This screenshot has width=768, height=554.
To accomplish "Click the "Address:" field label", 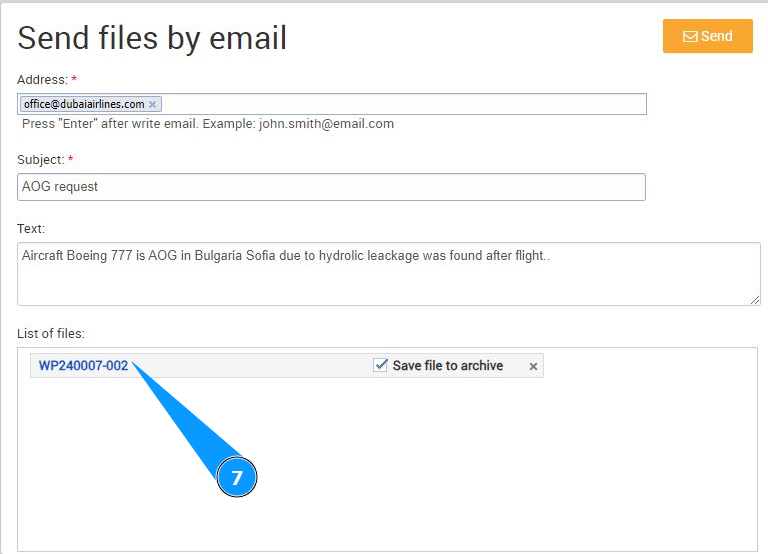I will pos(42,79).
